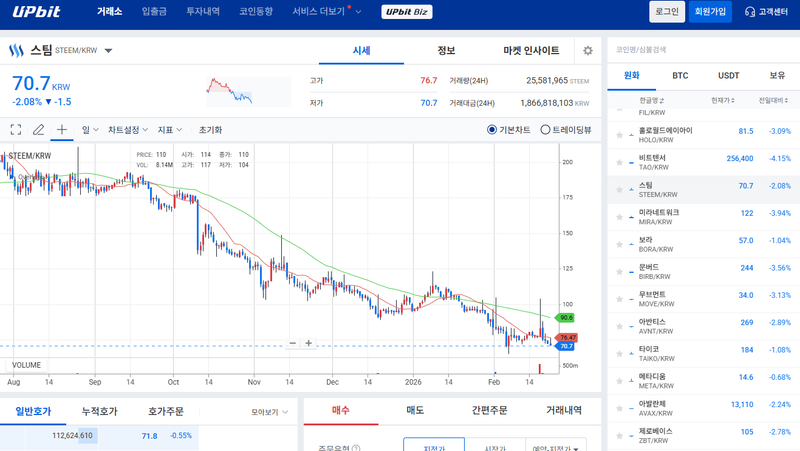Click the chart zoom-in plus icon
The image size is (800, 451).
pyautogui.click(x=309, y=343)
